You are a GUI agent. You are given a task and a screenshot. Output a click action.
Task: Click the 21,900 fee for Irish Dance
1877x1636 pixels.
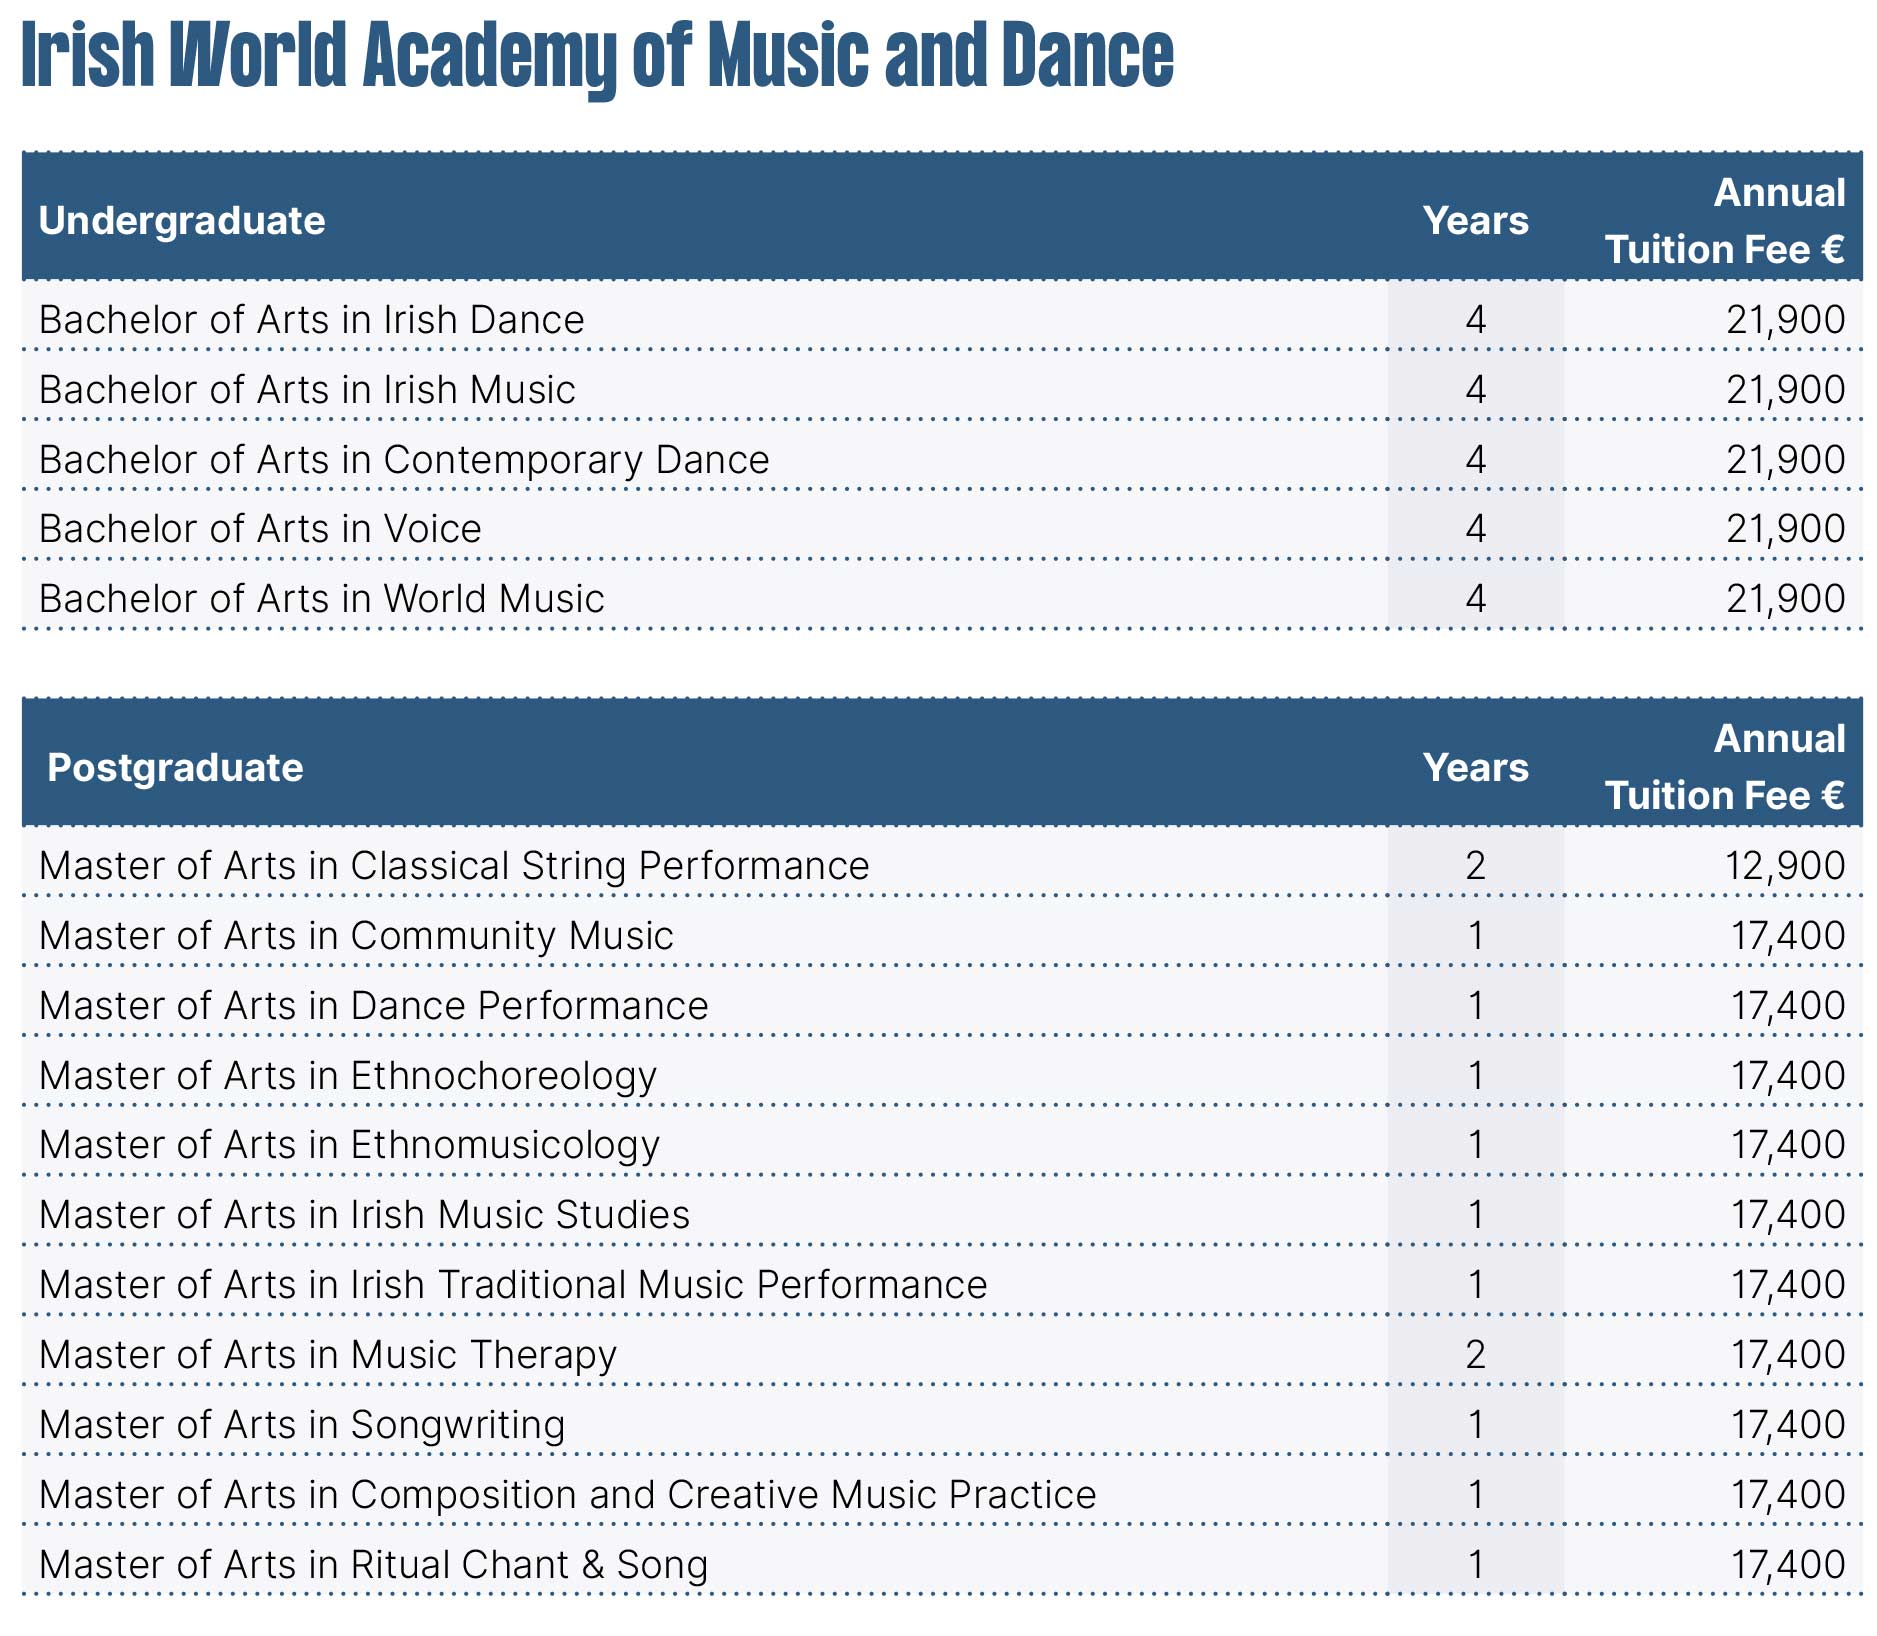click(x=1785, y=320)
